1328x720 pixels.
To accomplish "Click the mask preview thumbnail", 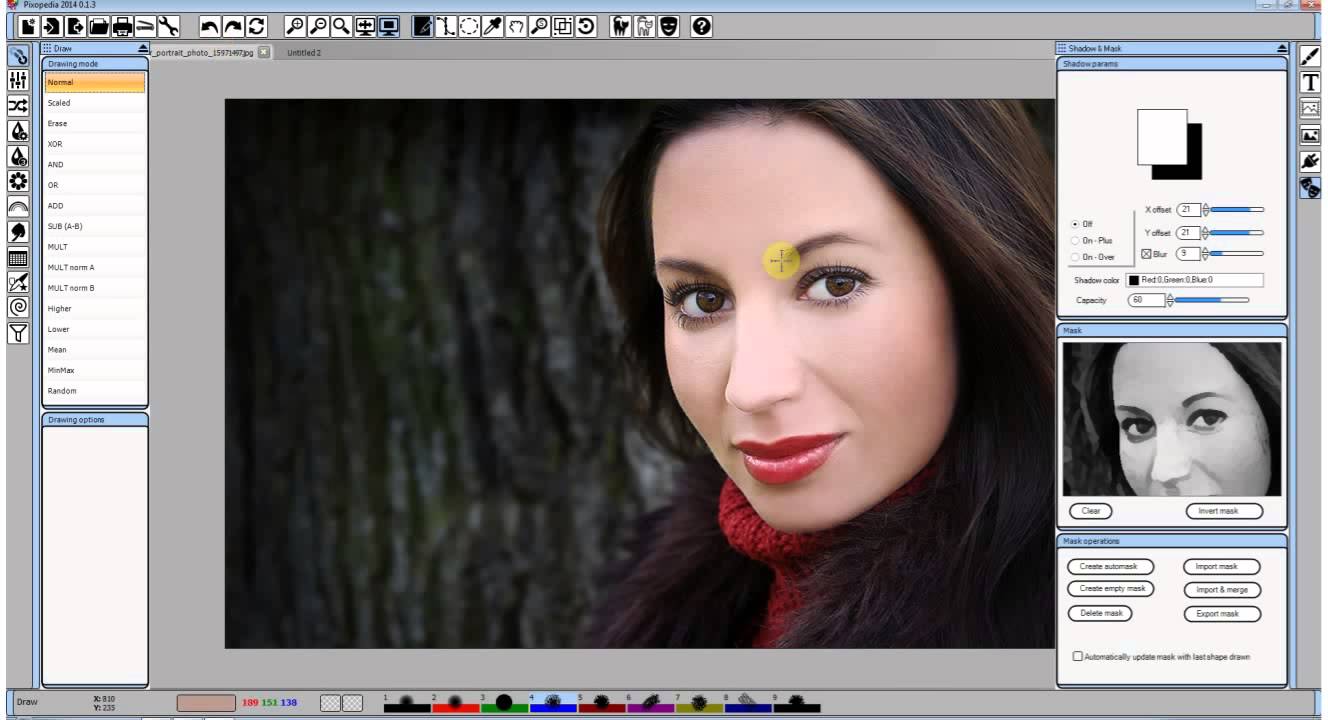I will coord(1172,419).
